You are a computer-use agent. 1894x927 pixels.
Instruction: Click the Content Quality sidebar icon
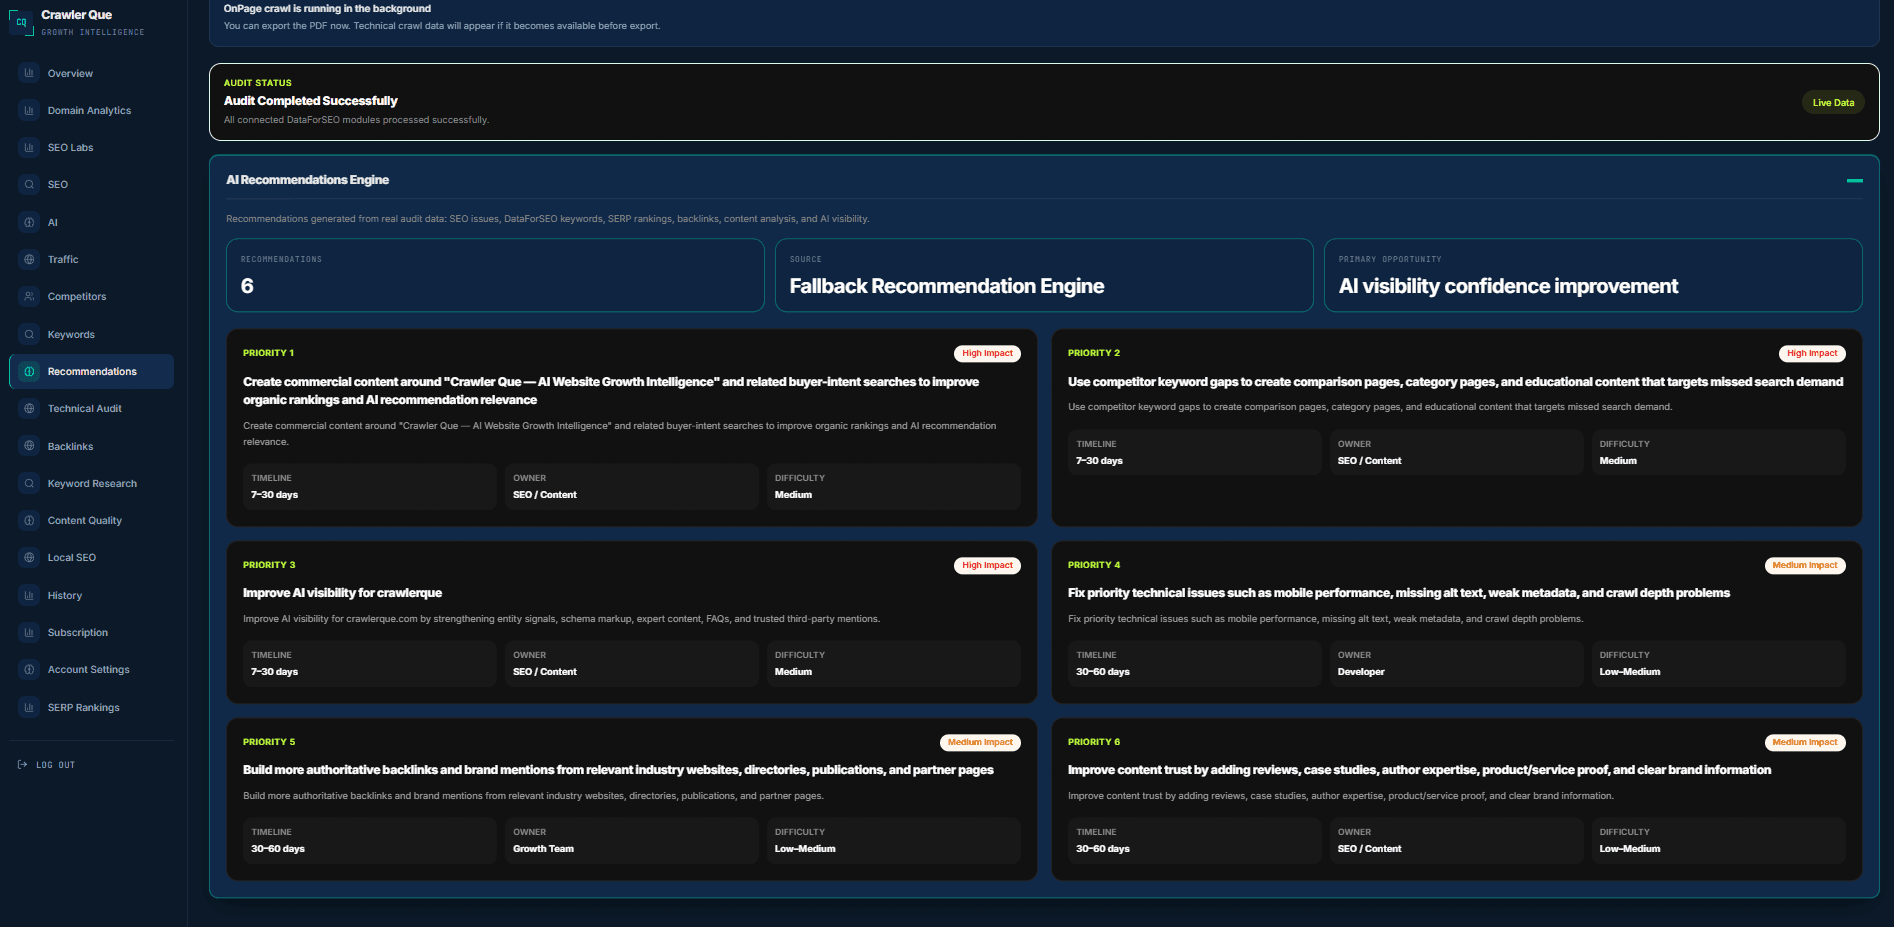point(29,520)
